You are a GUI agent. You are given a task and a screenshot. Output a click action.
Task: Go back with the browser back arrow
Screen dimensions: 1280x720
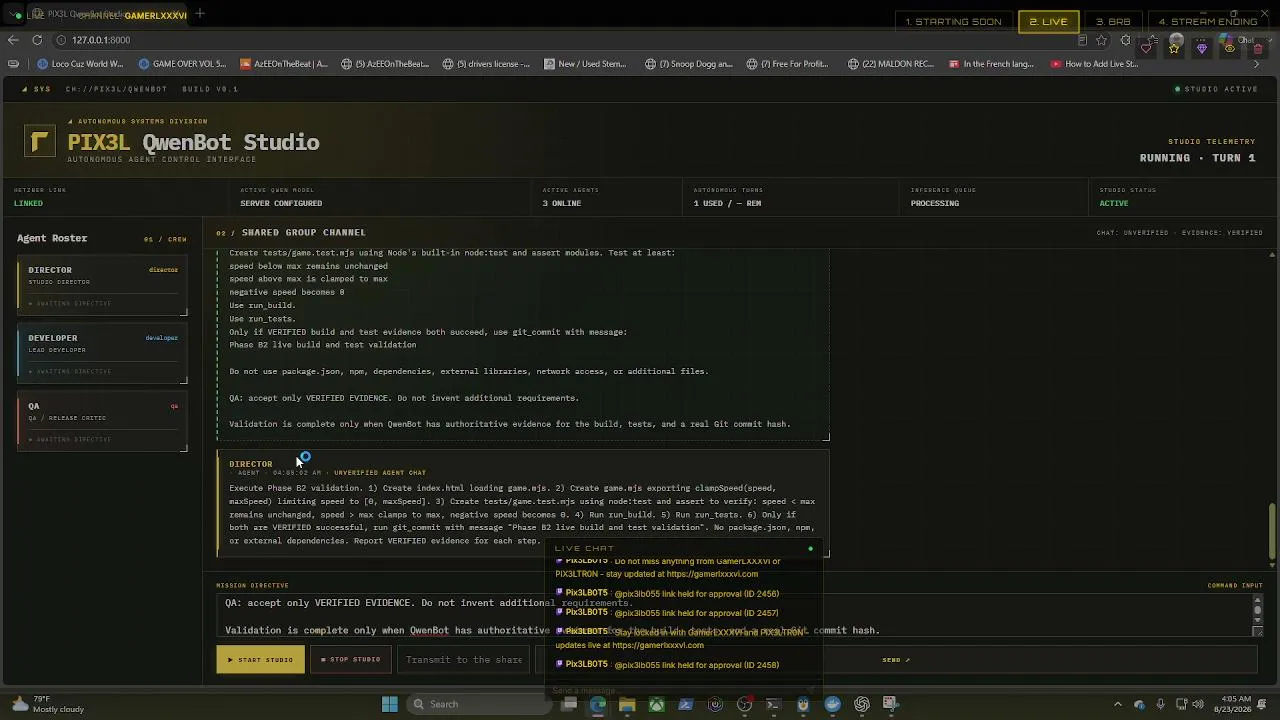[13, 40]
